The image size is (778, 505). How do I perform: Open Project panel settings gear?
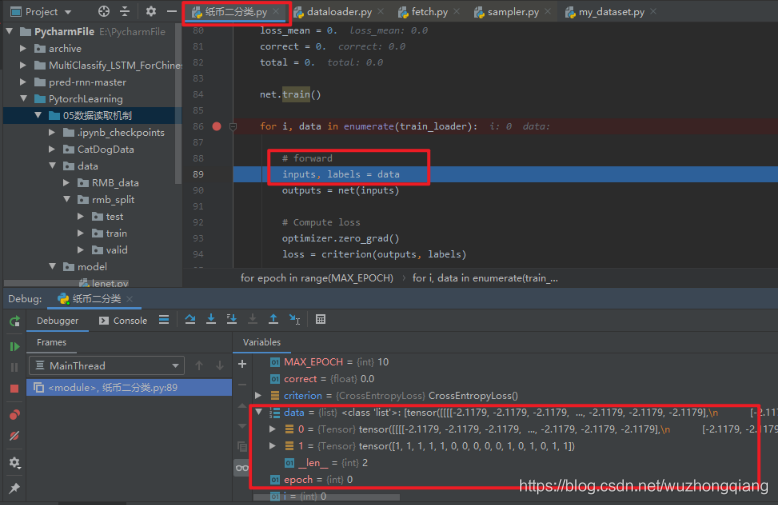pyautogui.click(x=150, y=12)
